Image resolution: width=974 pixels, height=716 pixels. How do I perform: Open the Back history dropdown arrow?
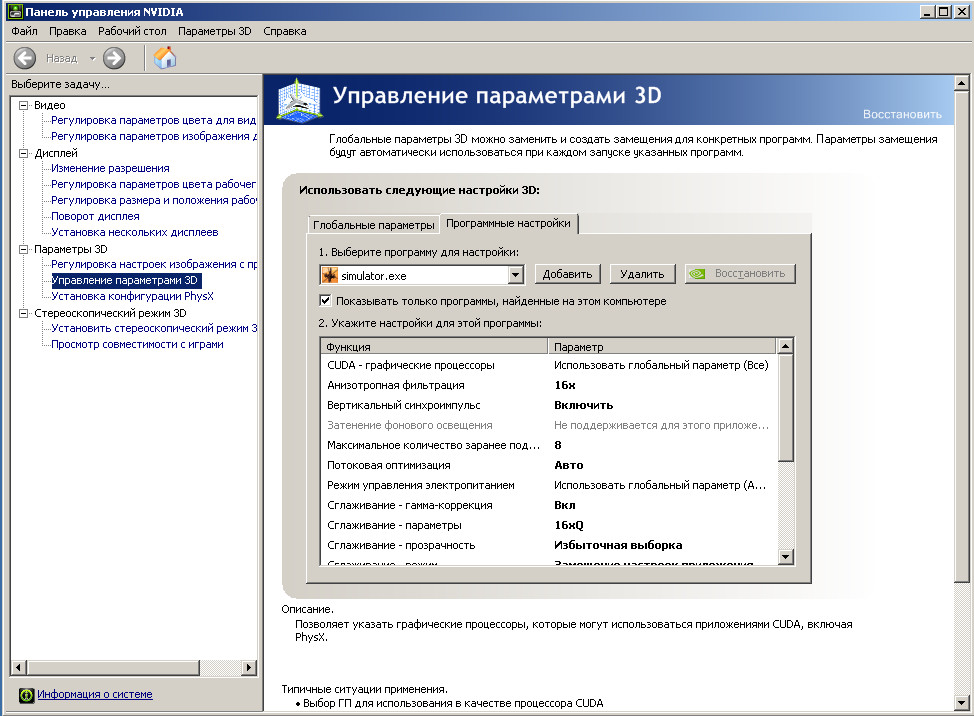point(93,58)
